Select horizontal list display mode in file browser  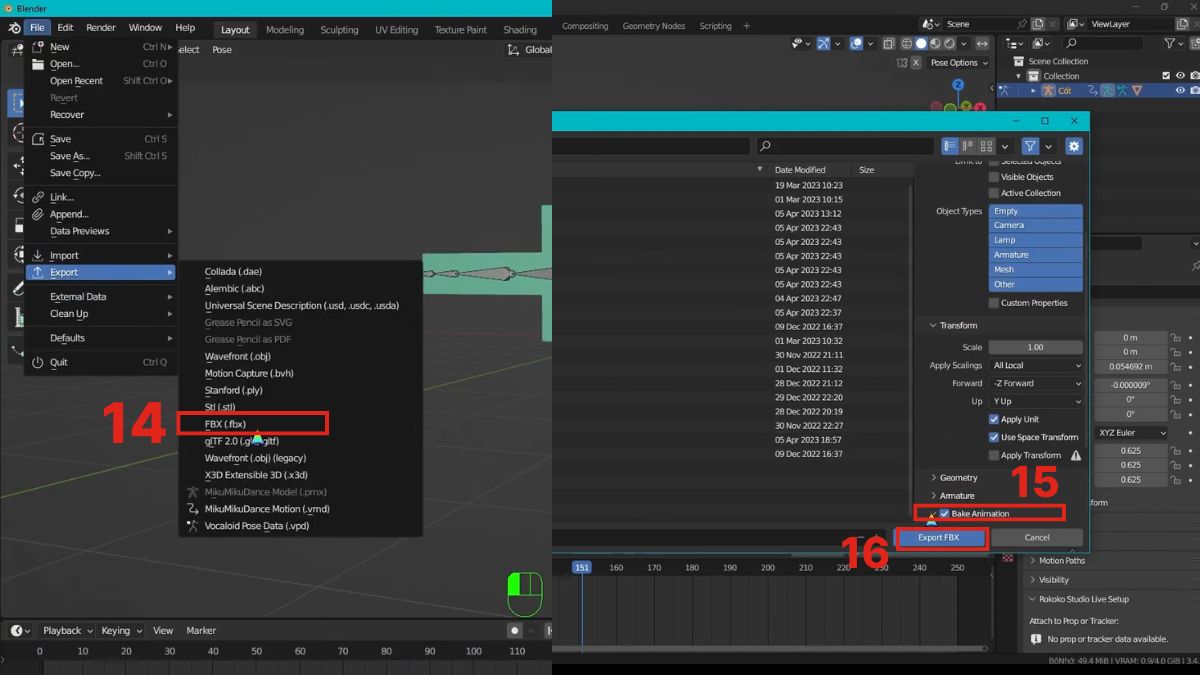tap(968, 146)
